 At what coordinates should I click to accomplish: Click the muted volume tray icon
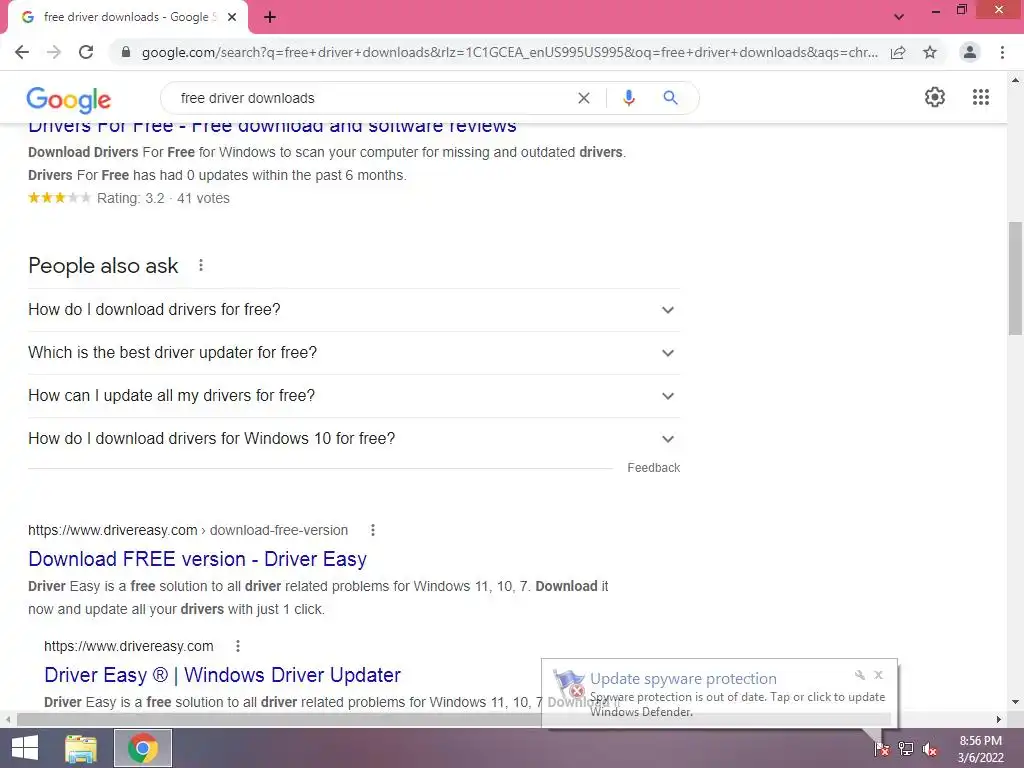(930, 748)
